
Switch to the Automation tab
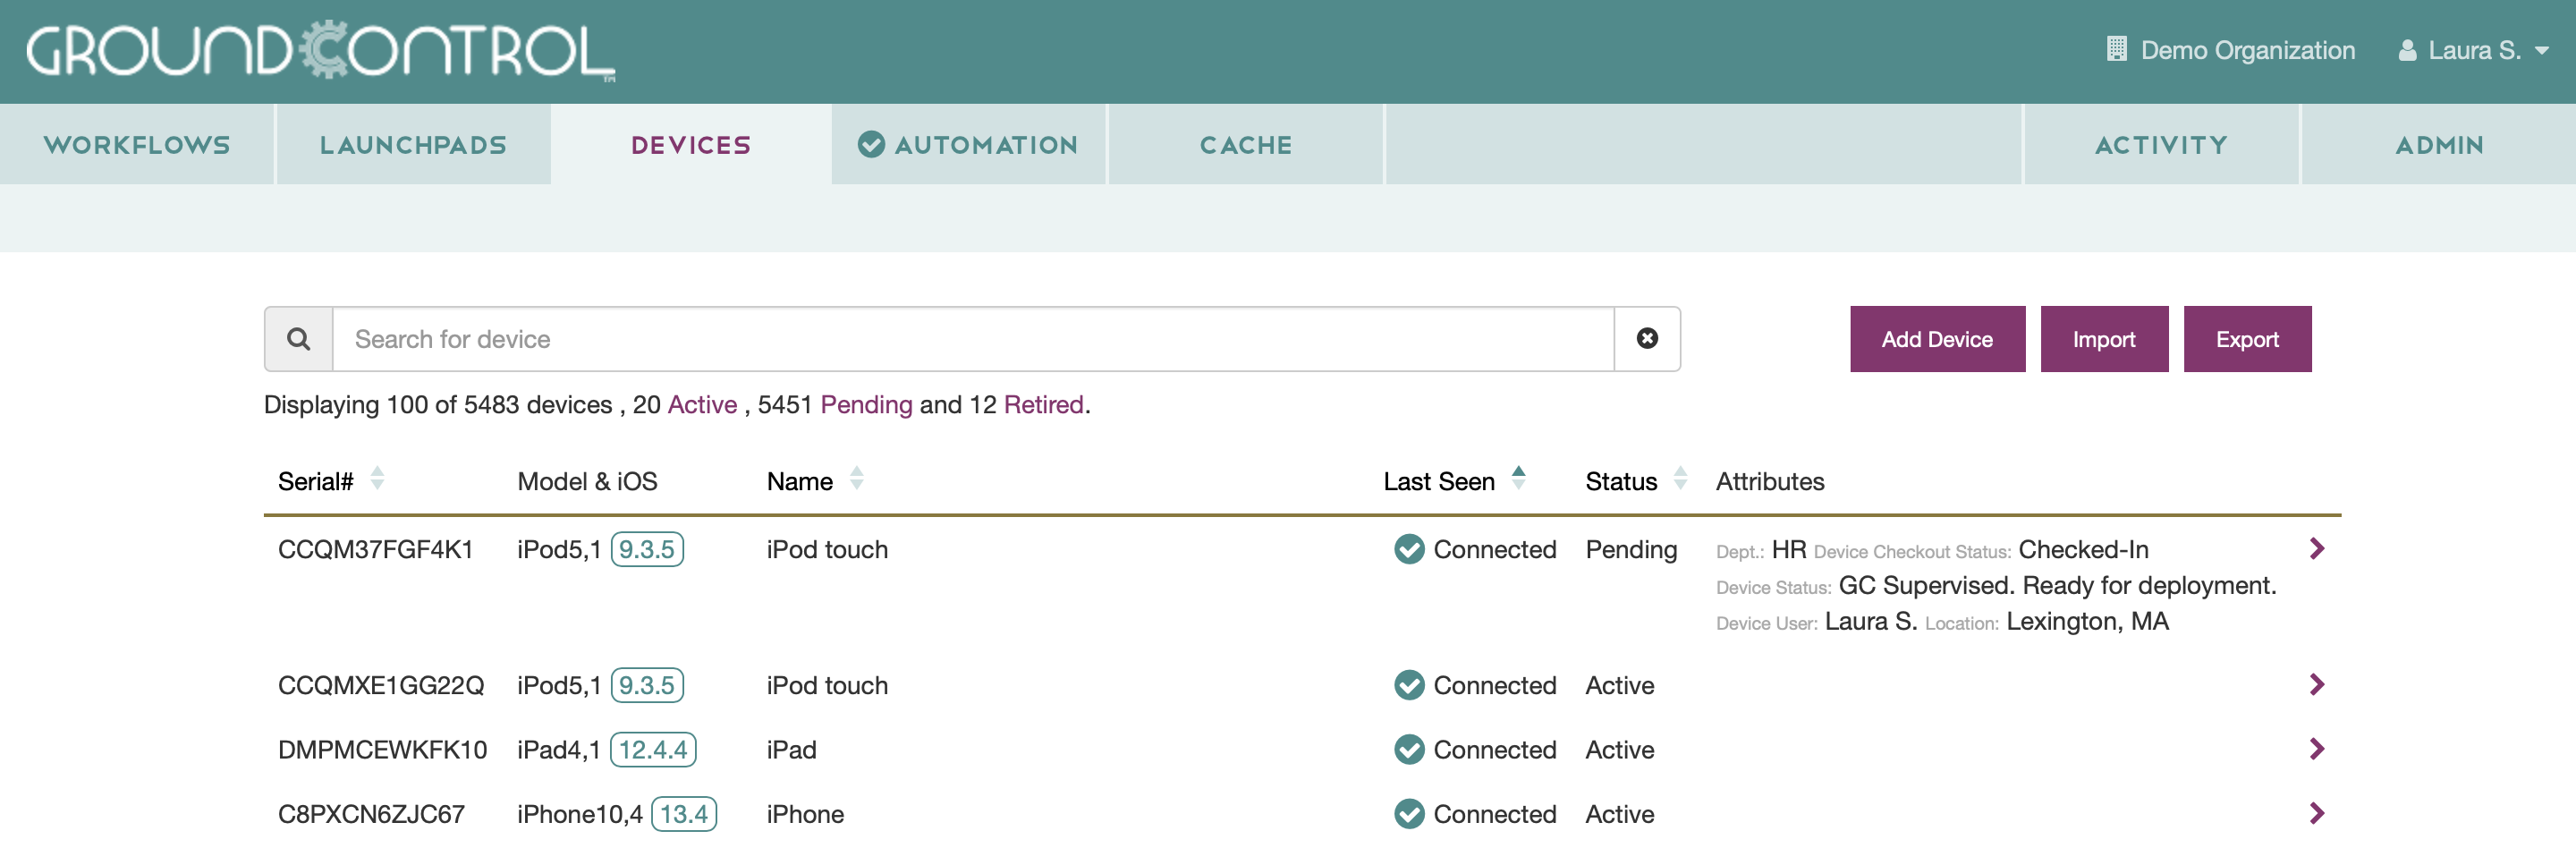point(968,145)
